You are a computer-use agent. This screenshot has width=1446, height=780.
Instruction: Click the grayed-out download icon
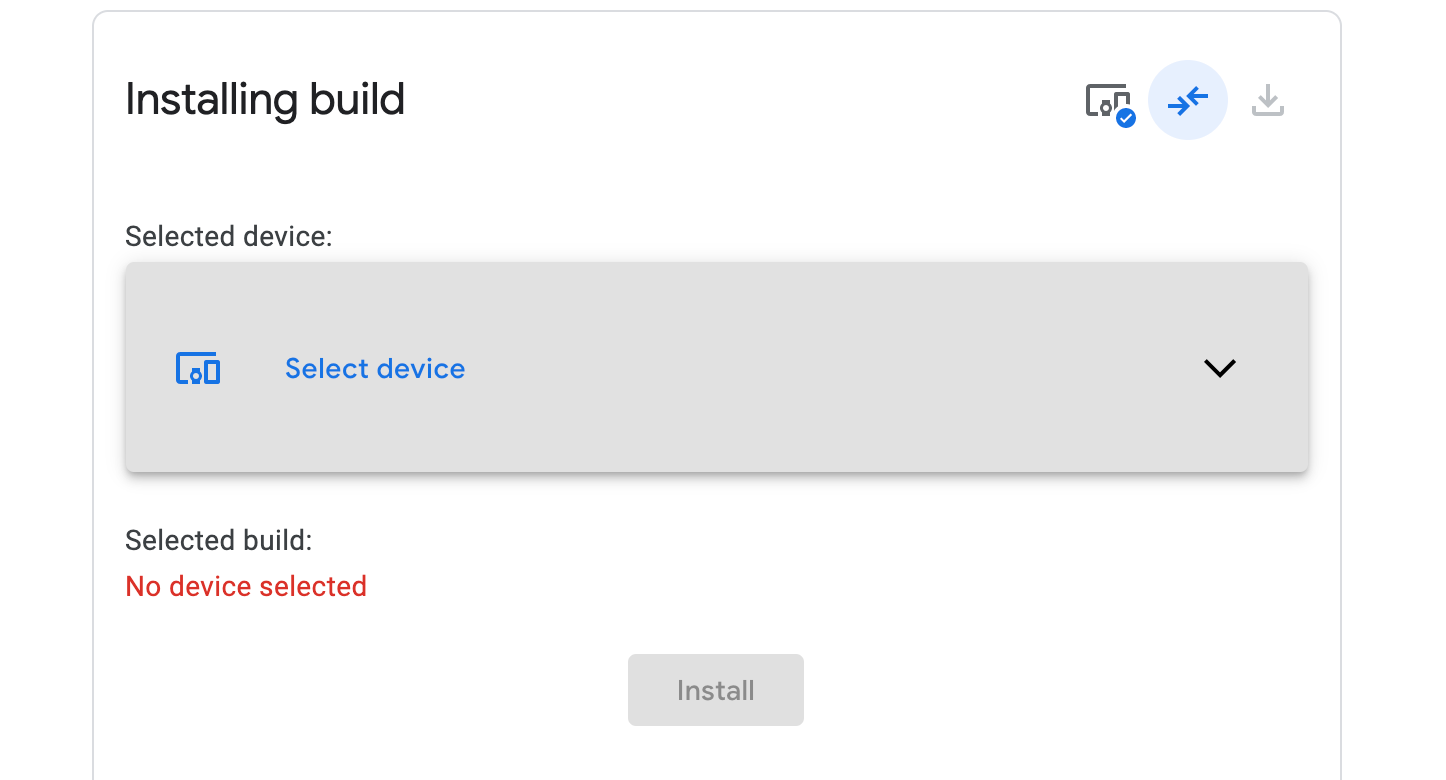coord(1268,100)
